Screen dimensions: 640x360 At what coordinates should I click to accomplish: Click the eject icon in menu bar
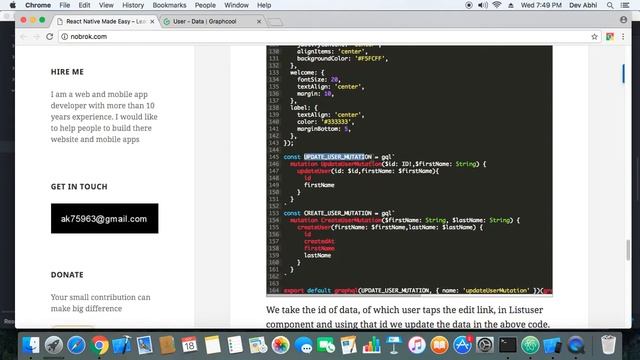click(511, 5)
